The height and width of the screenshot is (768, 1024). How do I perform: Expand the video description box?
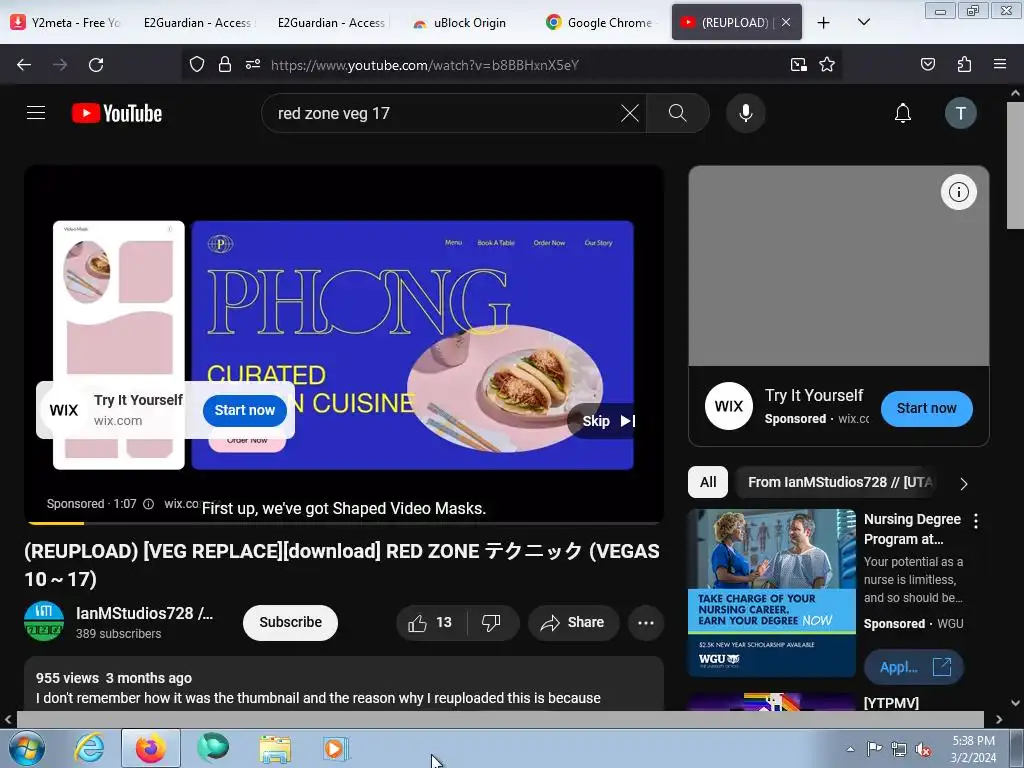[344, 684]
